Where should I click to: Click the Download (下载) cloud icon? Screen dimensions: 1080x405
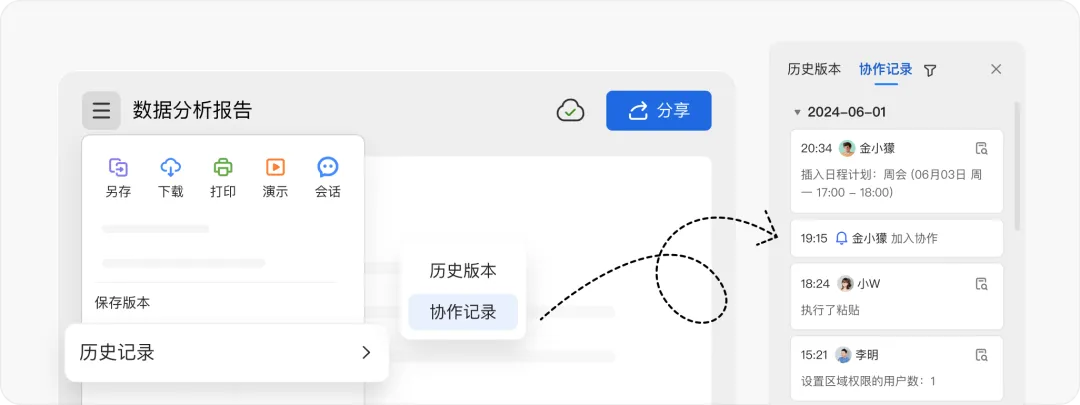pos(171,167)
